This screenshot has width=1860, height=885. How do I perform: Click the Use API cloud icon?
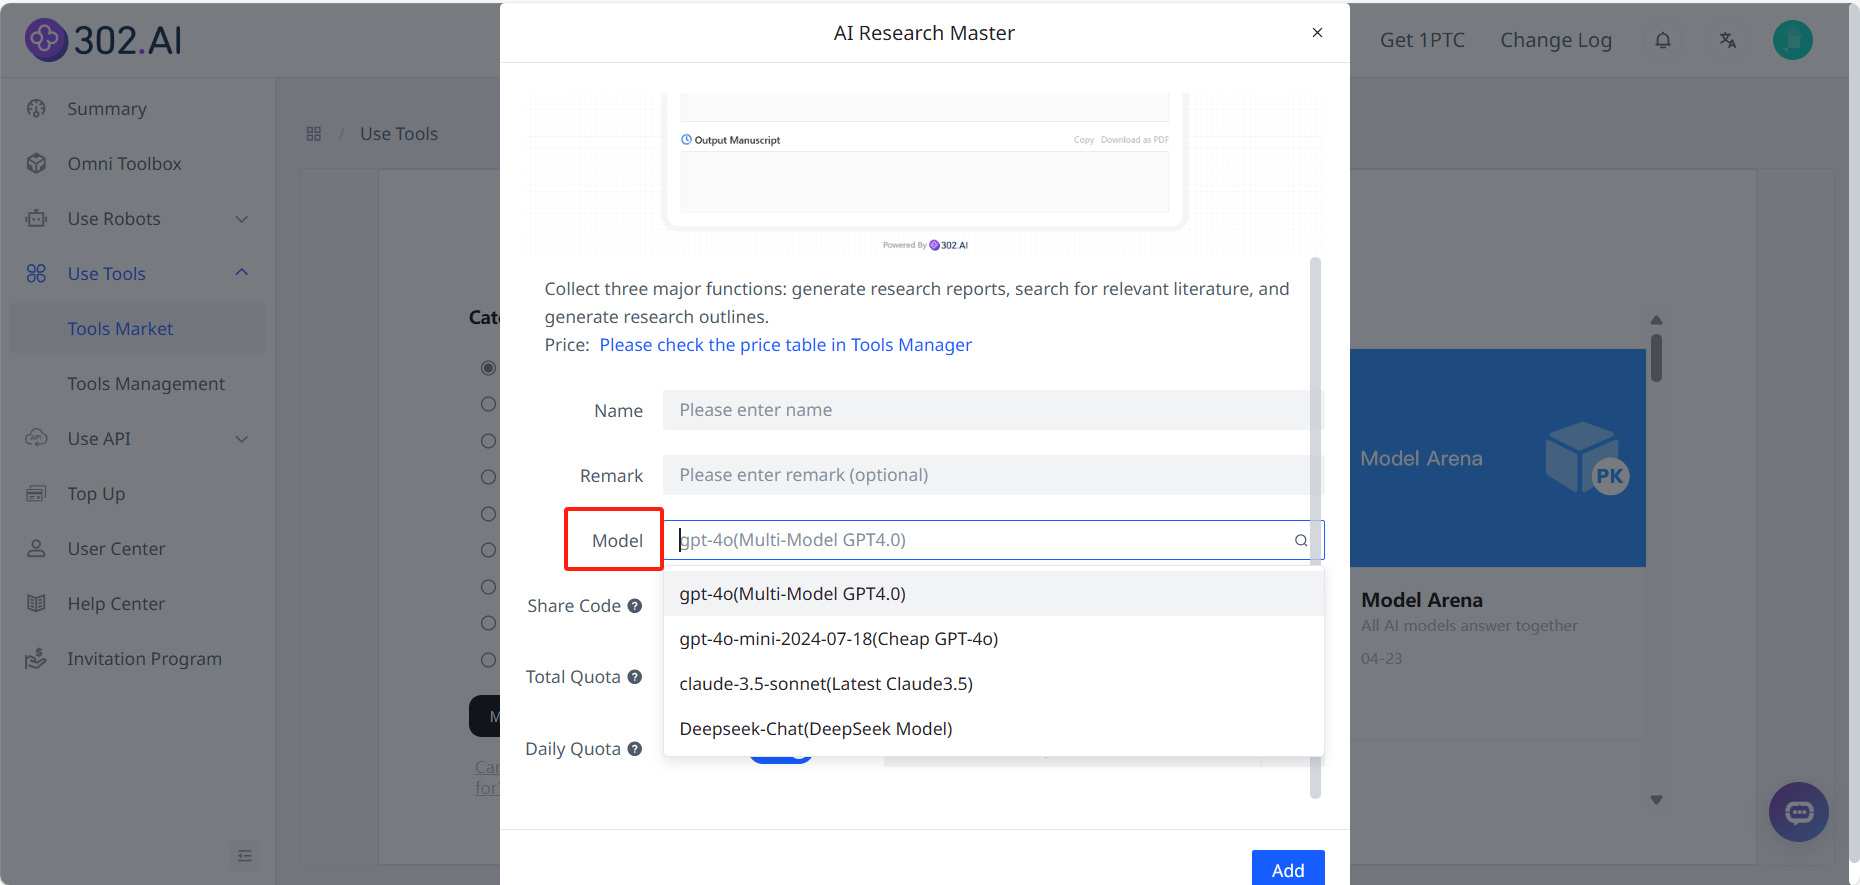37,439
